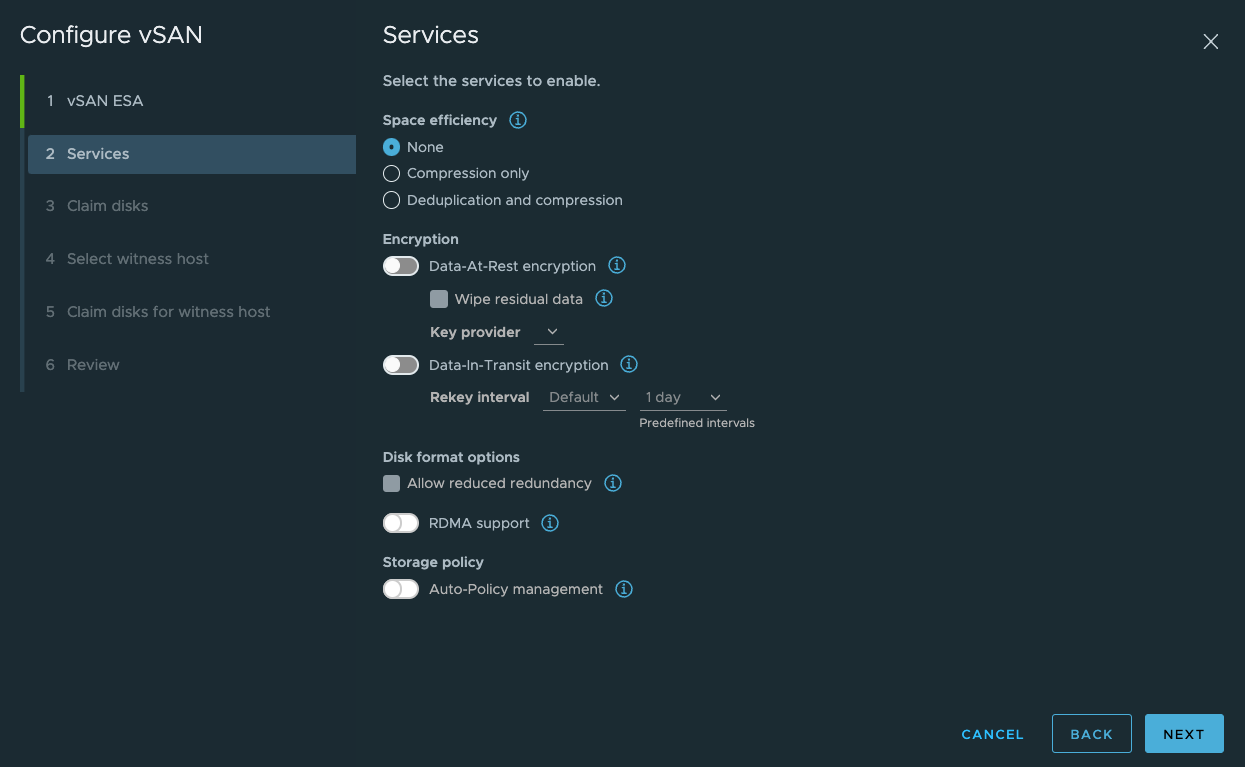1245x767 pixels.
Task: Click the Data-At-Rest encryption info icon
Action: (x=616, y=265)
